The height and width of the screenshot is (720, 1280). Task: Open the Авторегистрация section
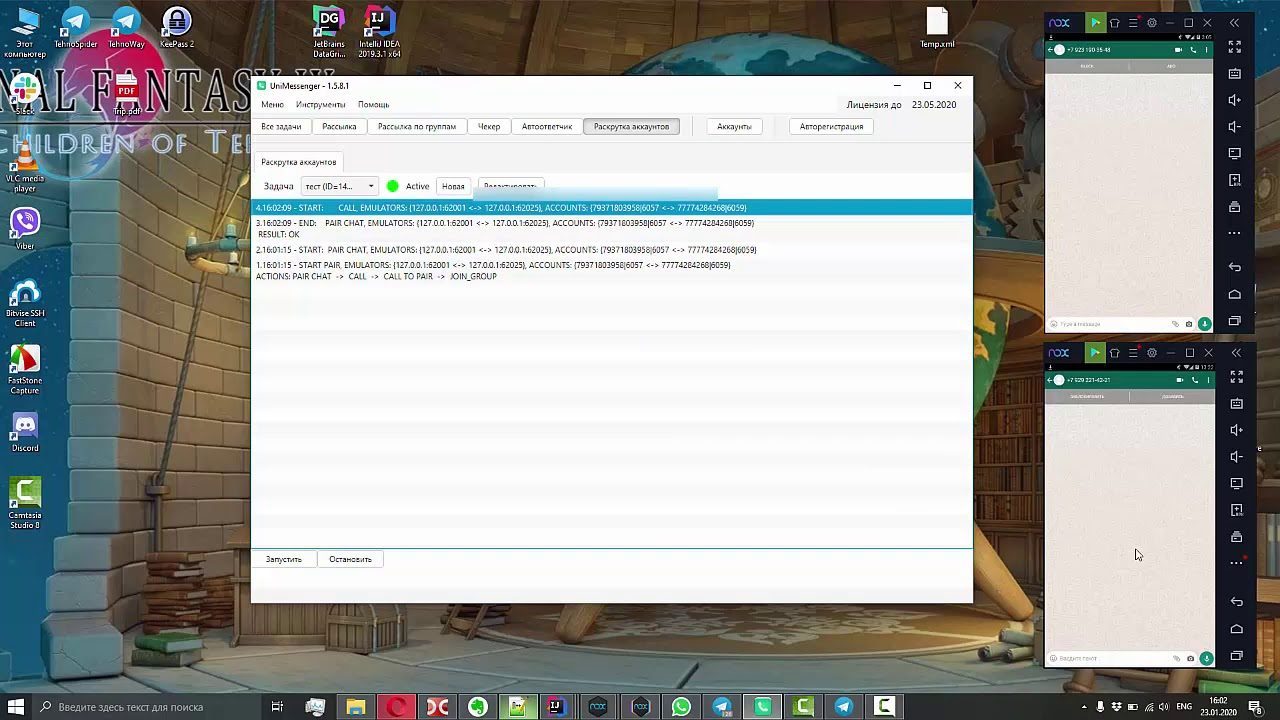tap(831, 126)
